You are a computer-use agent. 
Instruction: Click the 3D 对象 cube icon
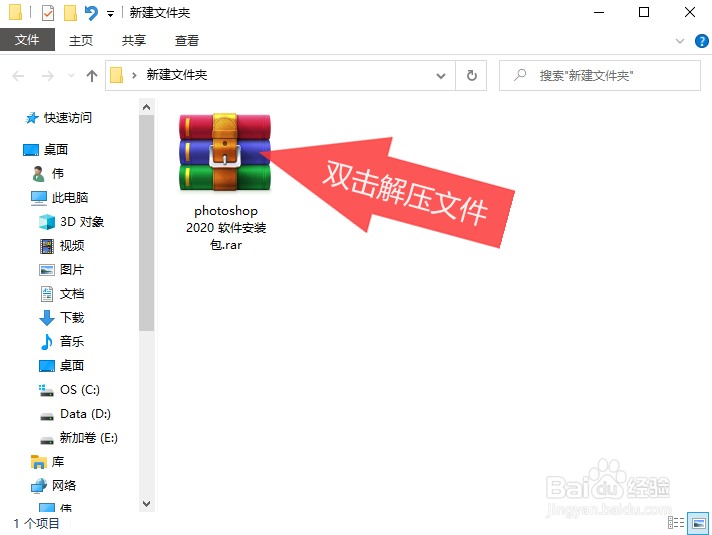47,222
